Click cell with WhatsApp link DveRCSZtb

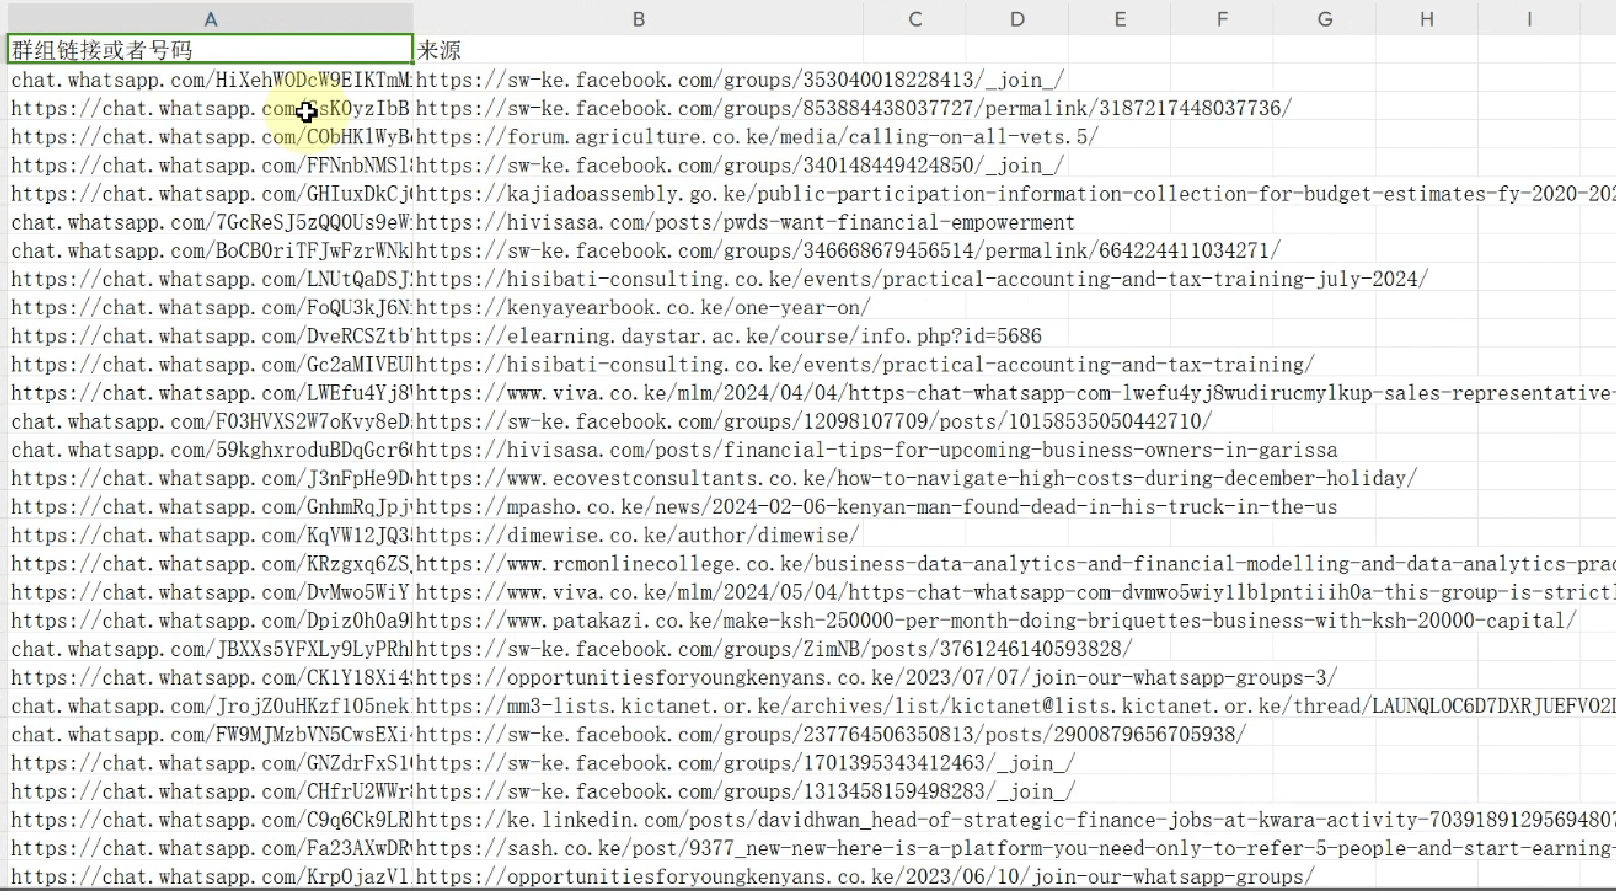210,336
